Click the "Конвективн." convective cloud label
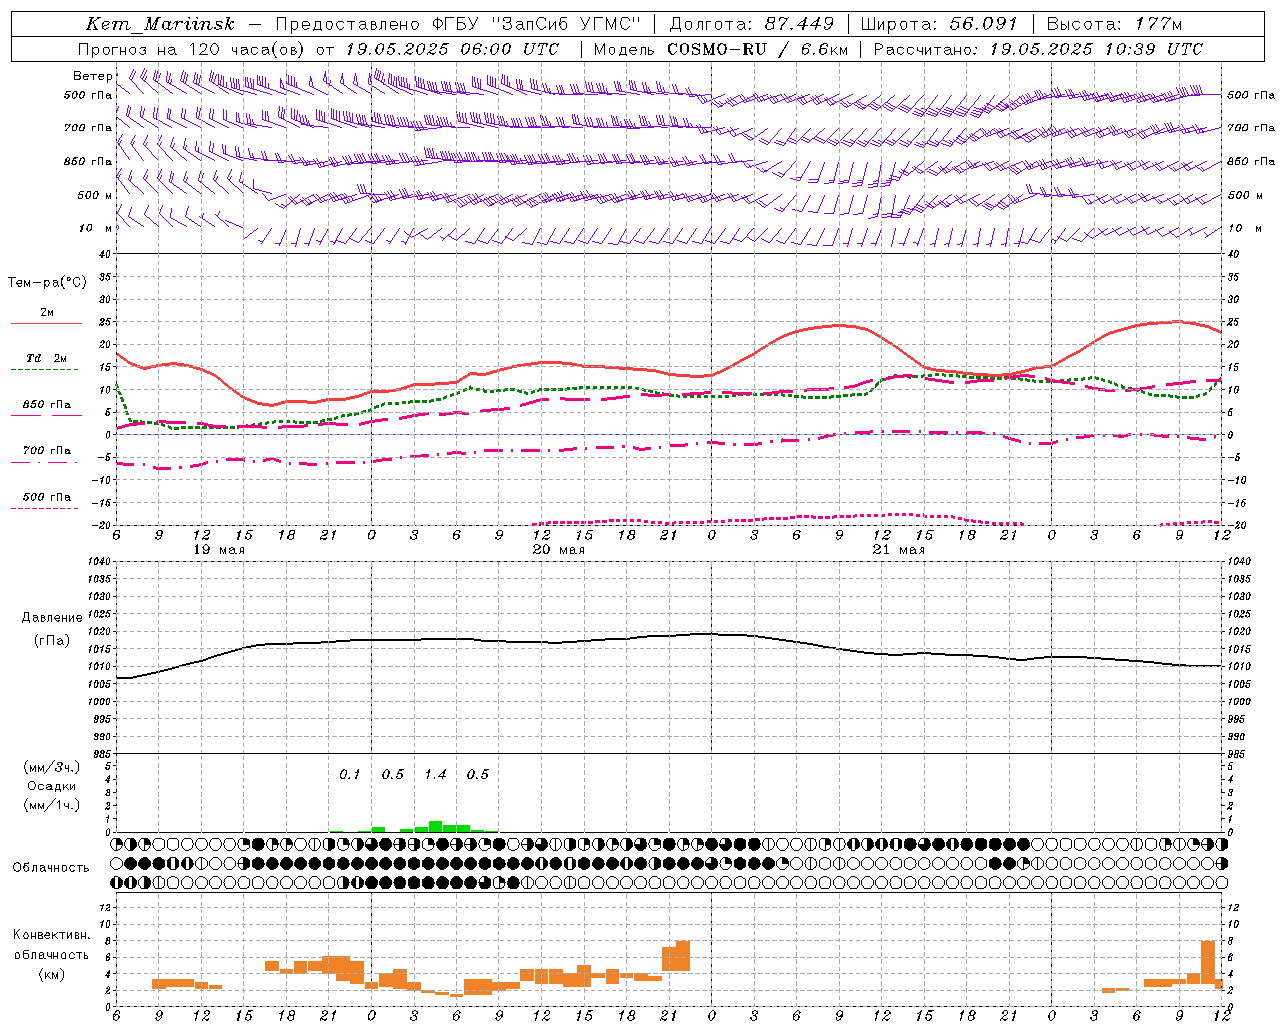The image size is (1280, 1024). (51, 935)
